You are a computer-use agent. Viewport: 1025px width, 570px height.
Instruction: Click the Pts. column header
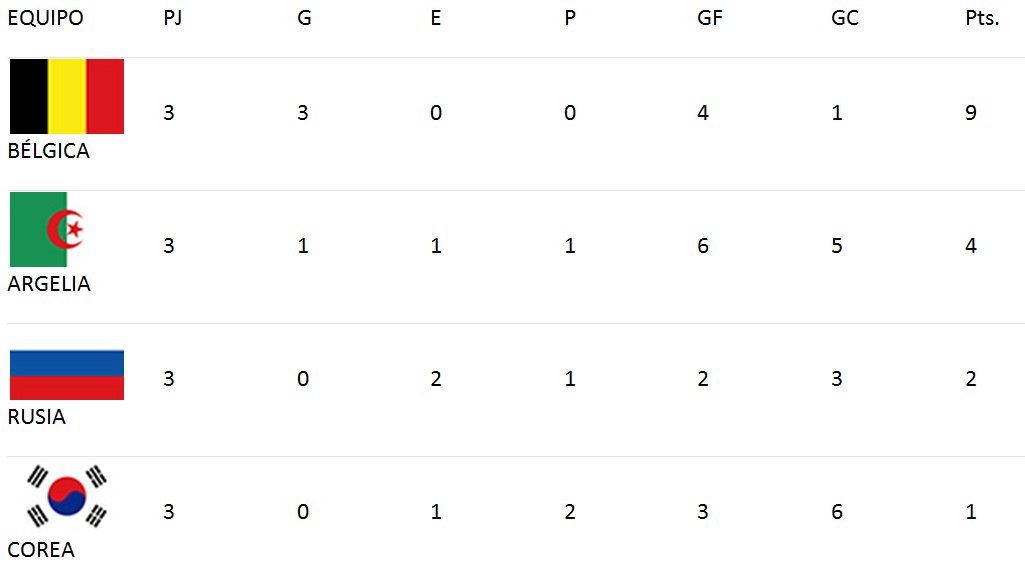point(983,18)
